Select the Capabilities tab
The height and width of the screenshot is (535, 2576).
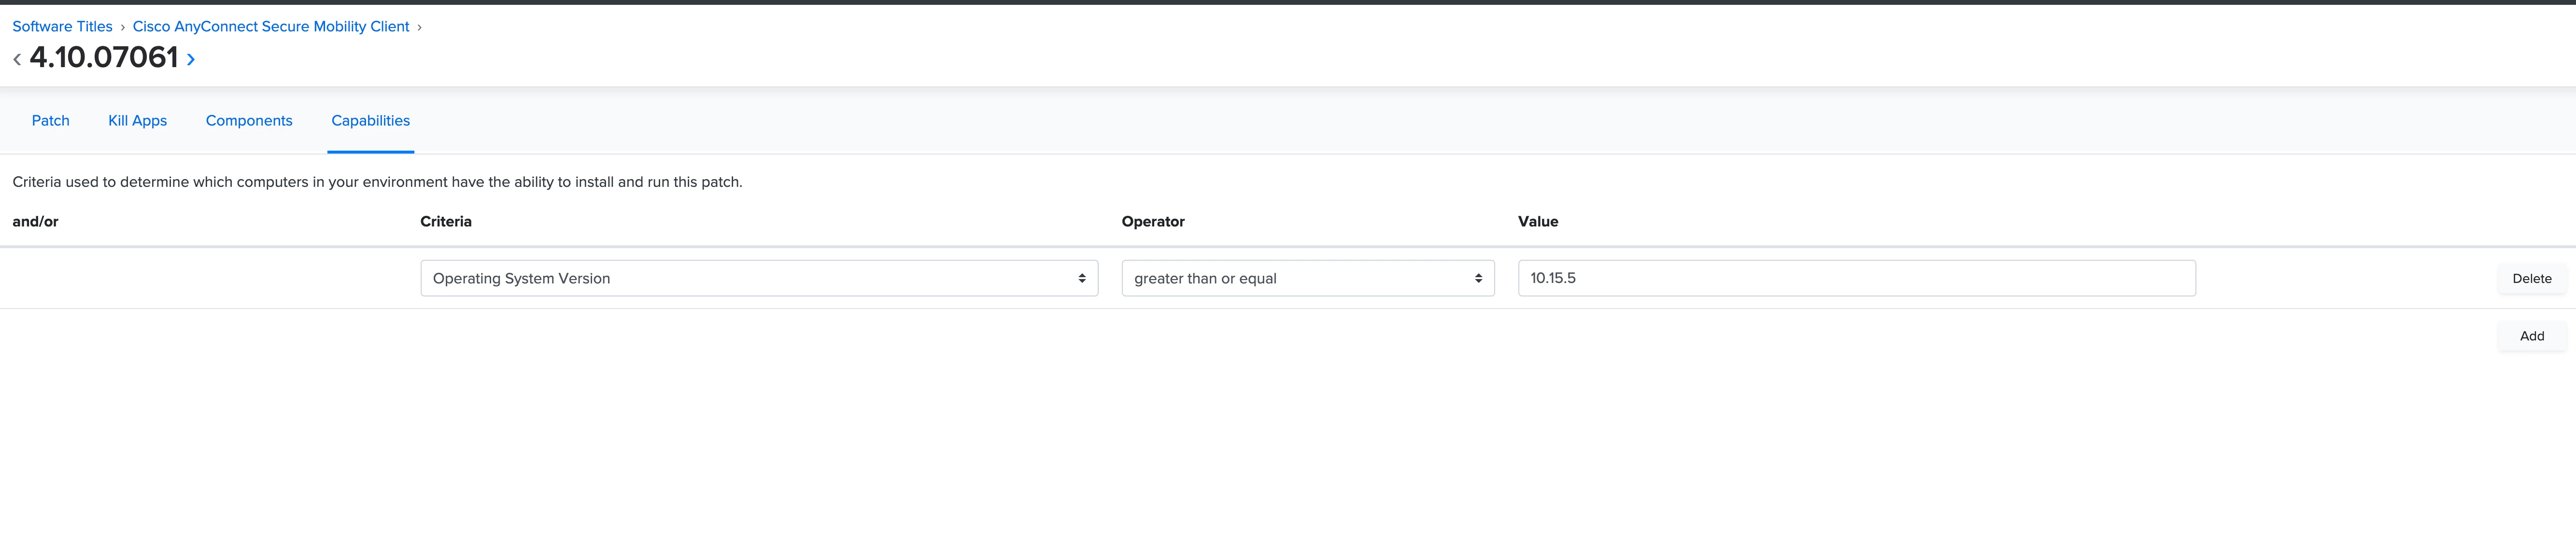click(x=371, y=121)
